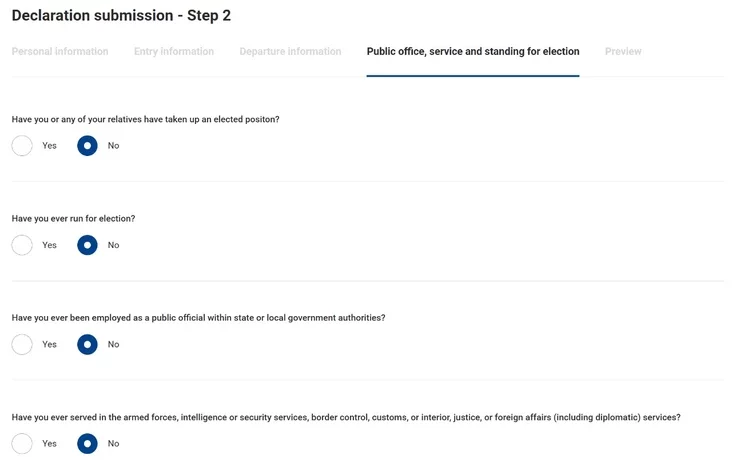Choose No radio for relatives in elected position
The image size is (732, 471).
click(x=87, y=146)
